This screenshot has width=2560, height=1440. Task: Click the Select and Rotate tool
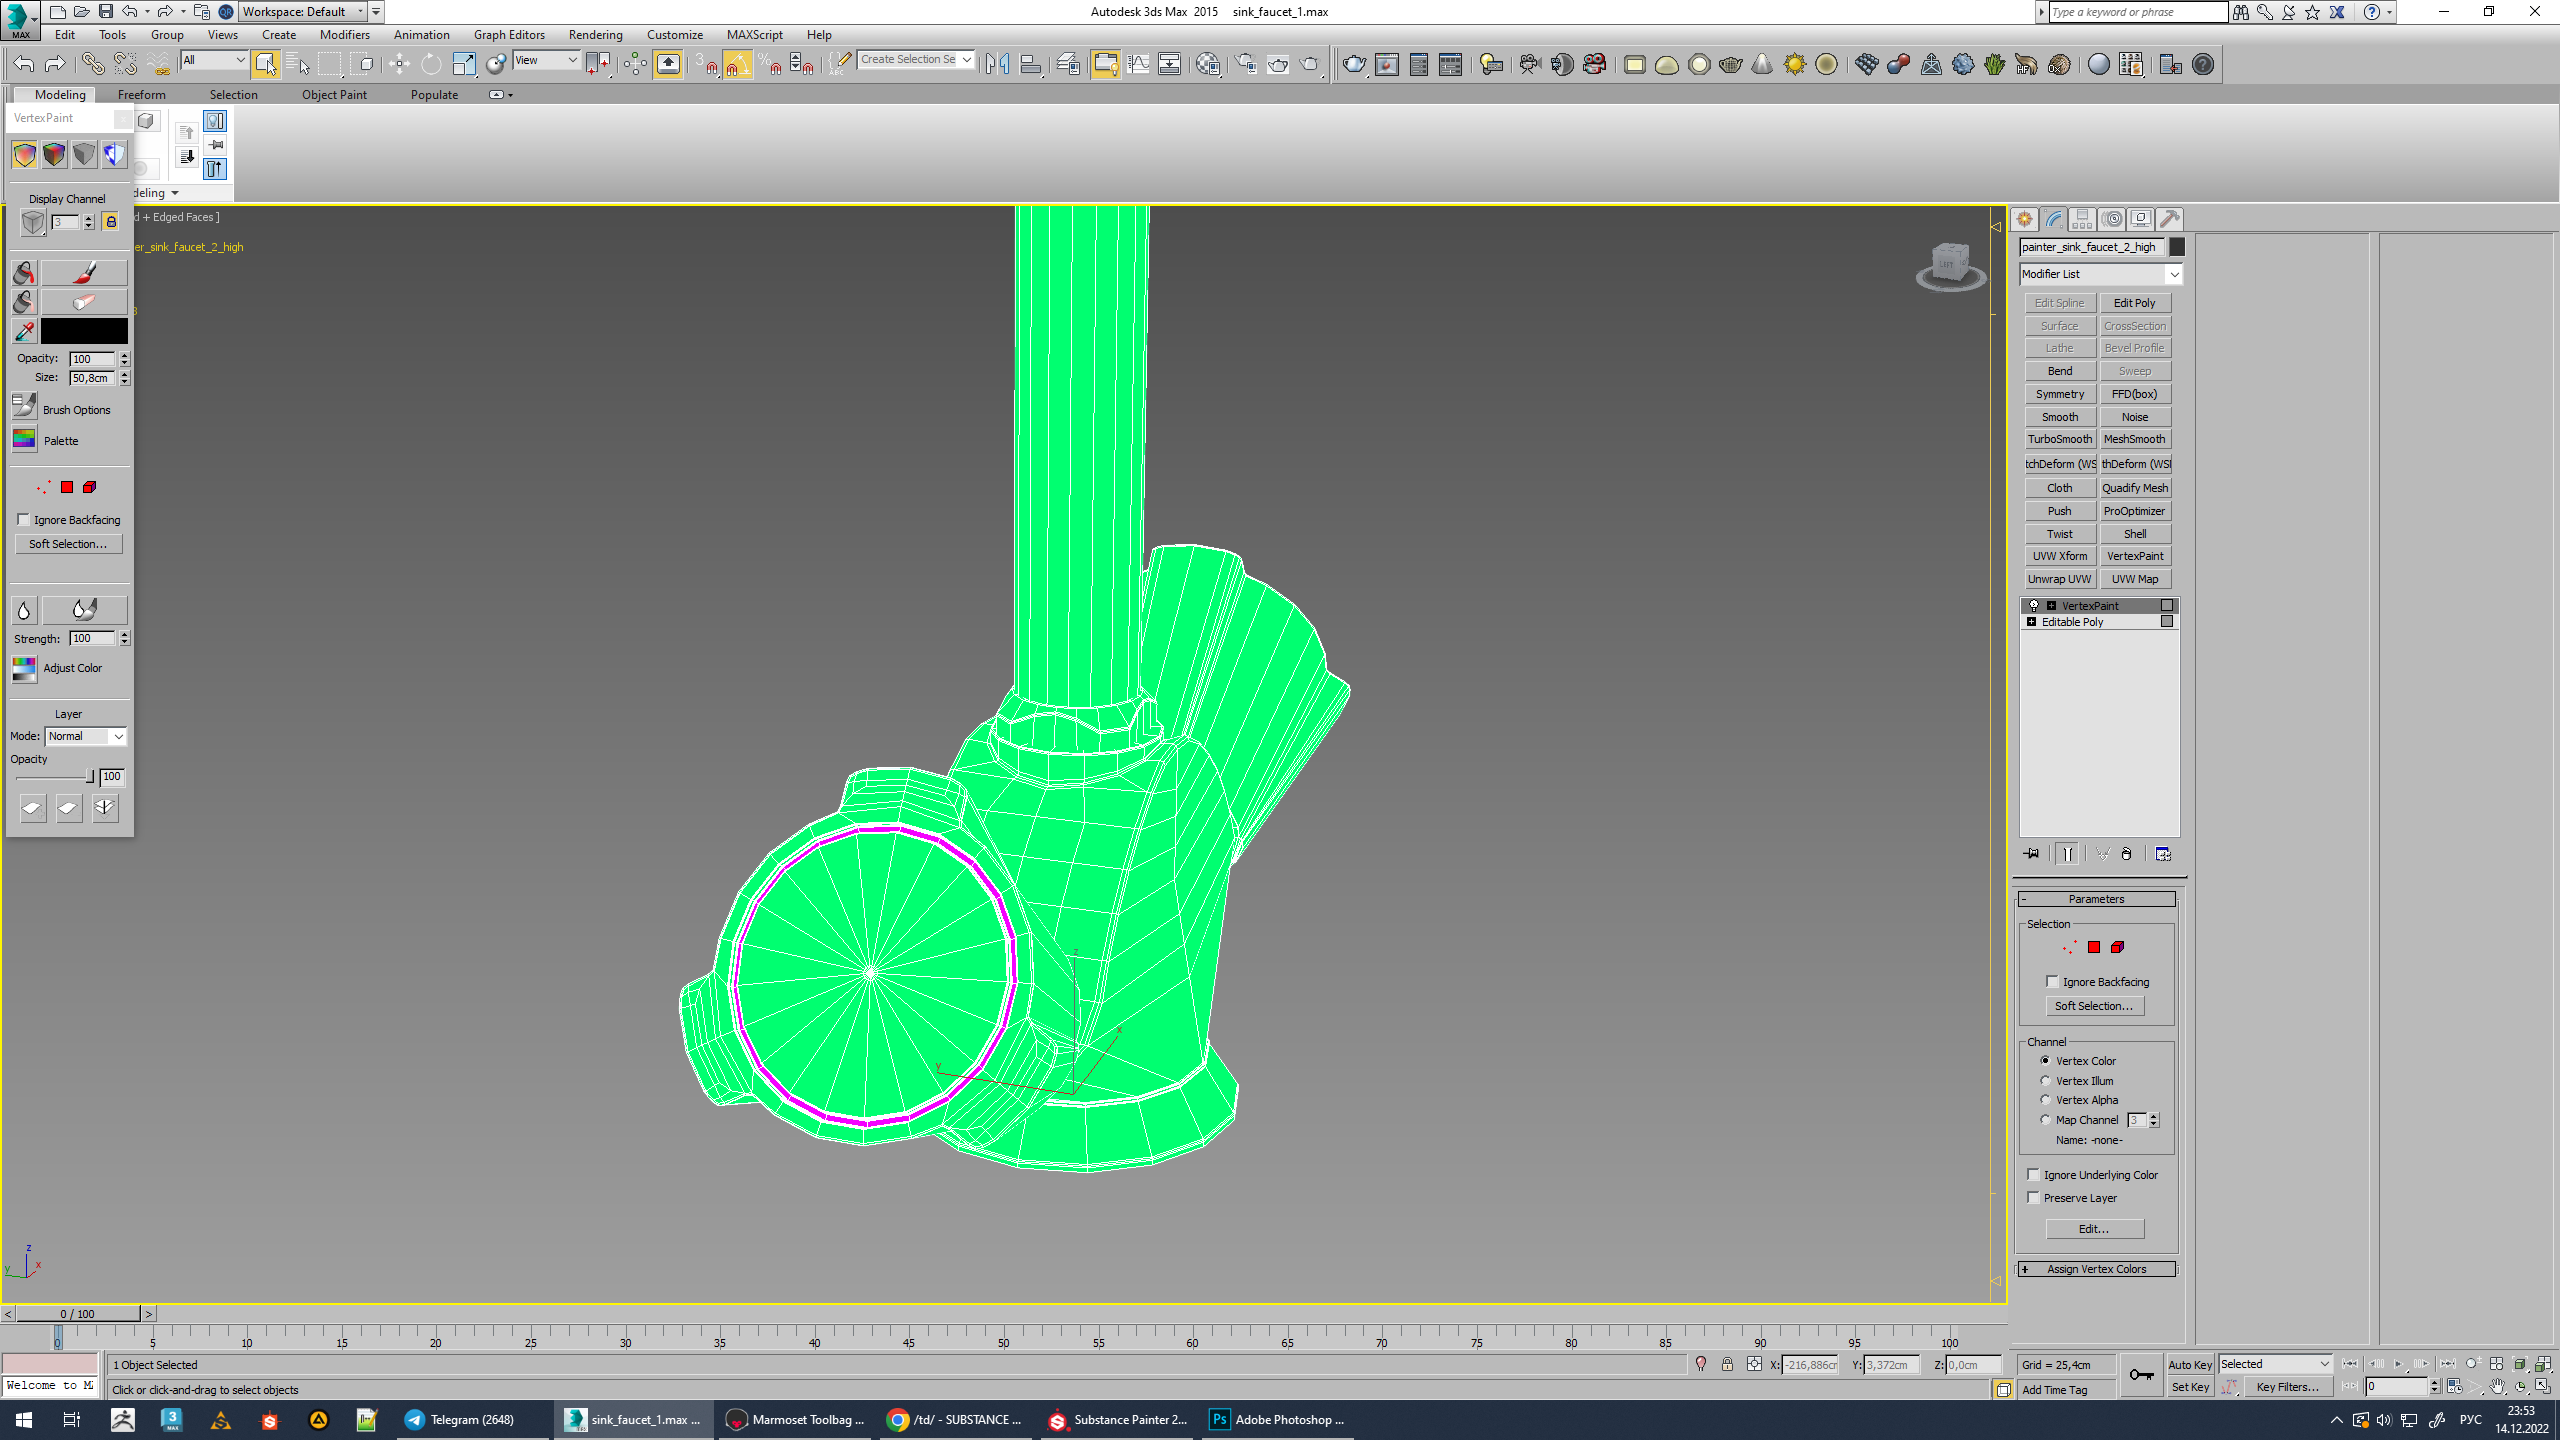431,65
